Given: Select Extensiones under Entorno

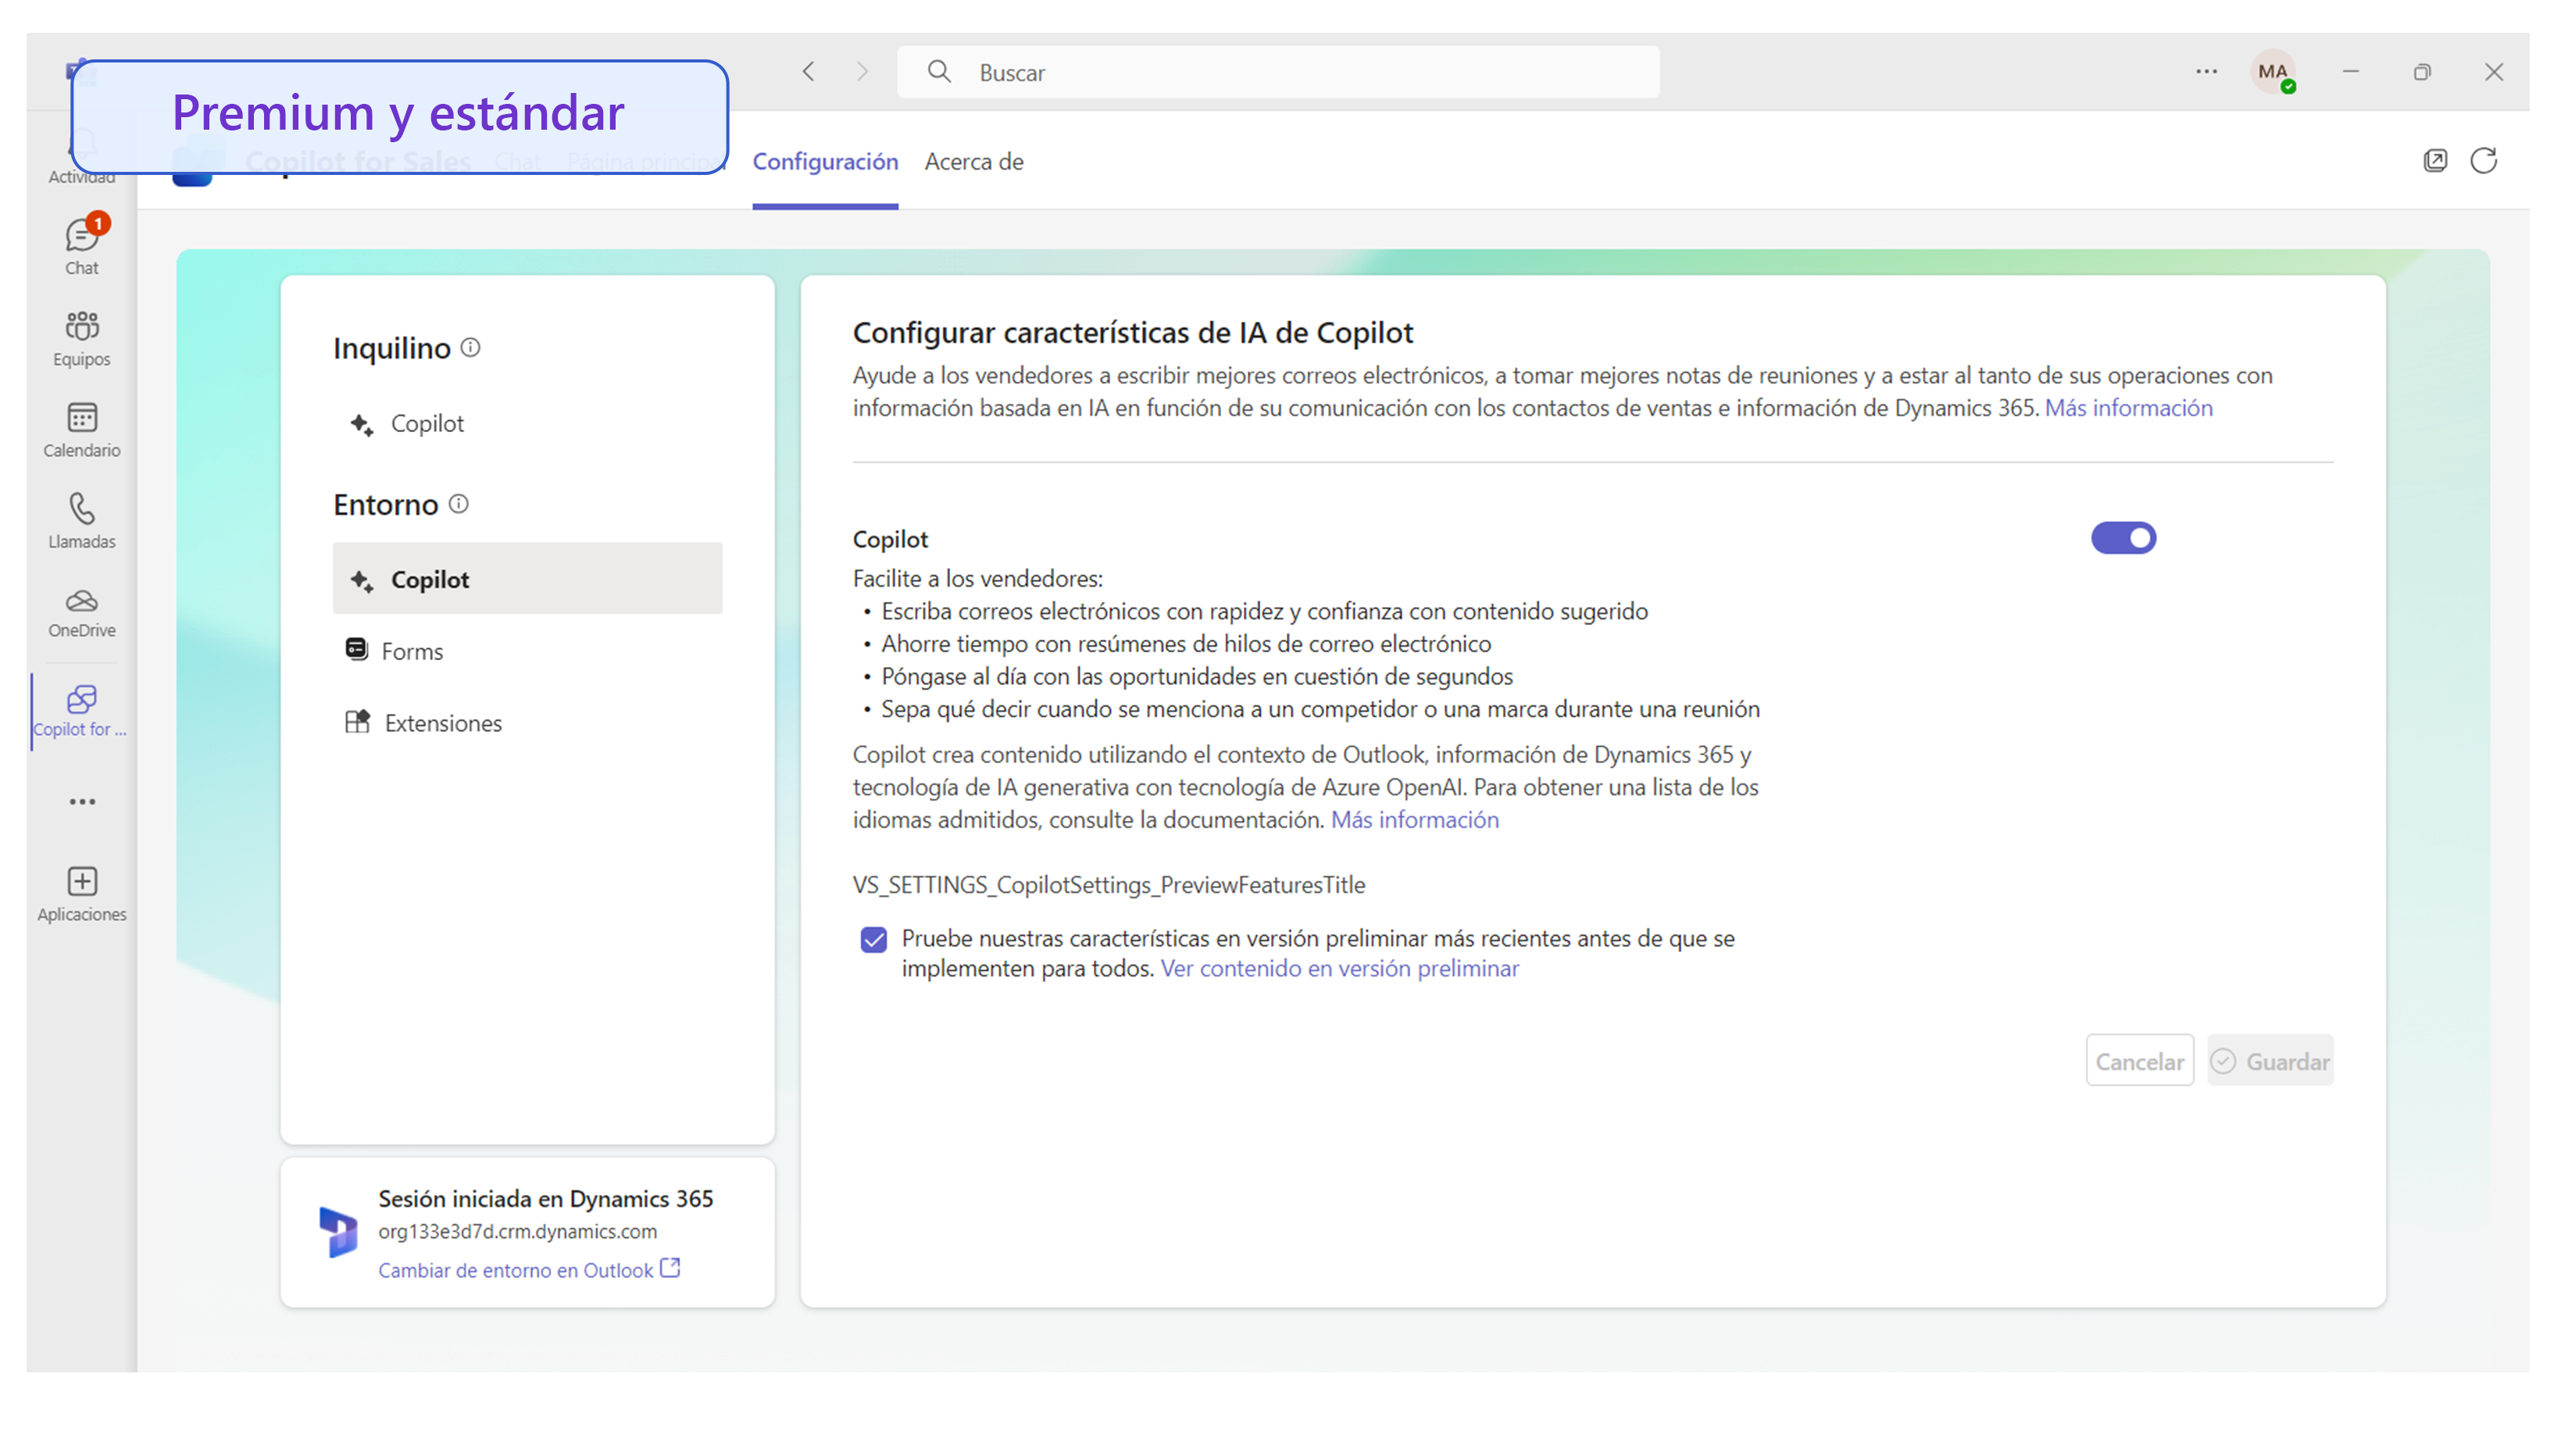Looking at the screenshot, I should 442,723.
